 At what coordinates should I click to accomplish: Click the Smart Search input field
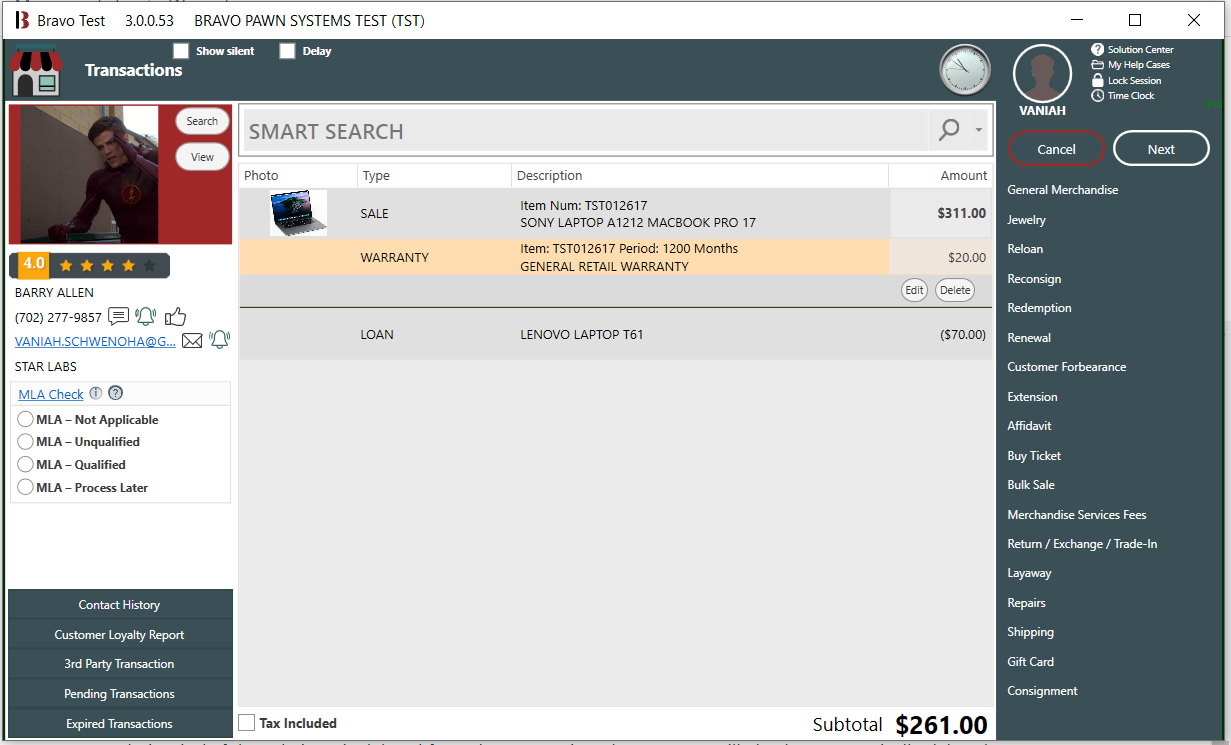(587, 131)
